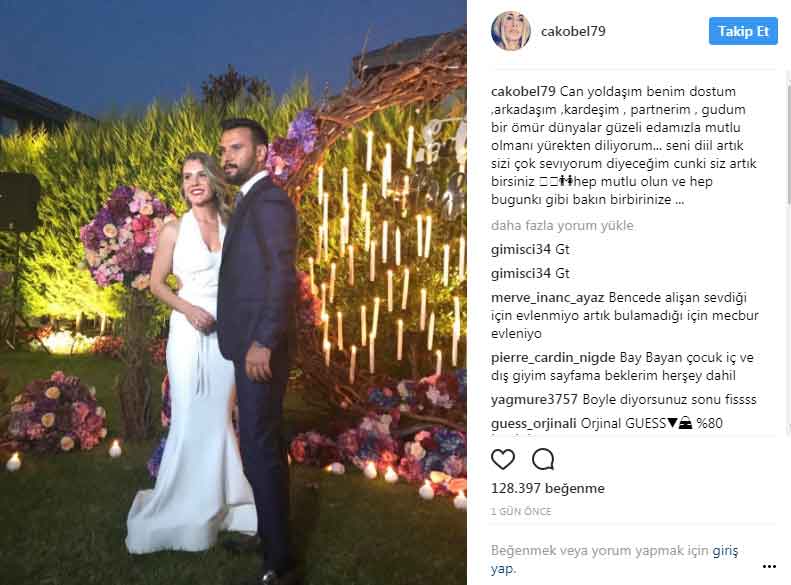Open the 1 GÜN ÖNCE post timestamp
The image size is (791, 585).
(x=521, y=511)
